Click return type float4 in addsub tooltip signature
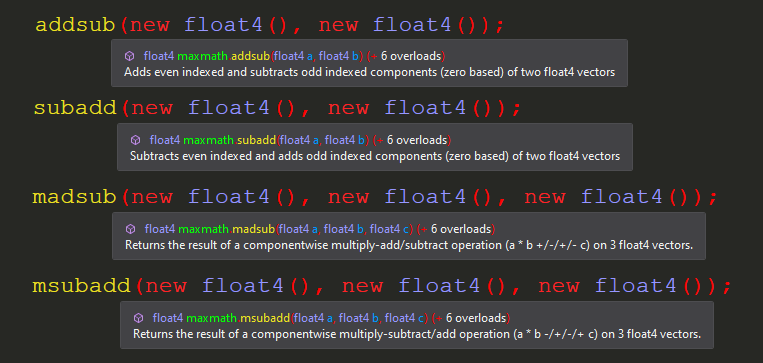Screen dimensions: 763x363 coord(159,56)
